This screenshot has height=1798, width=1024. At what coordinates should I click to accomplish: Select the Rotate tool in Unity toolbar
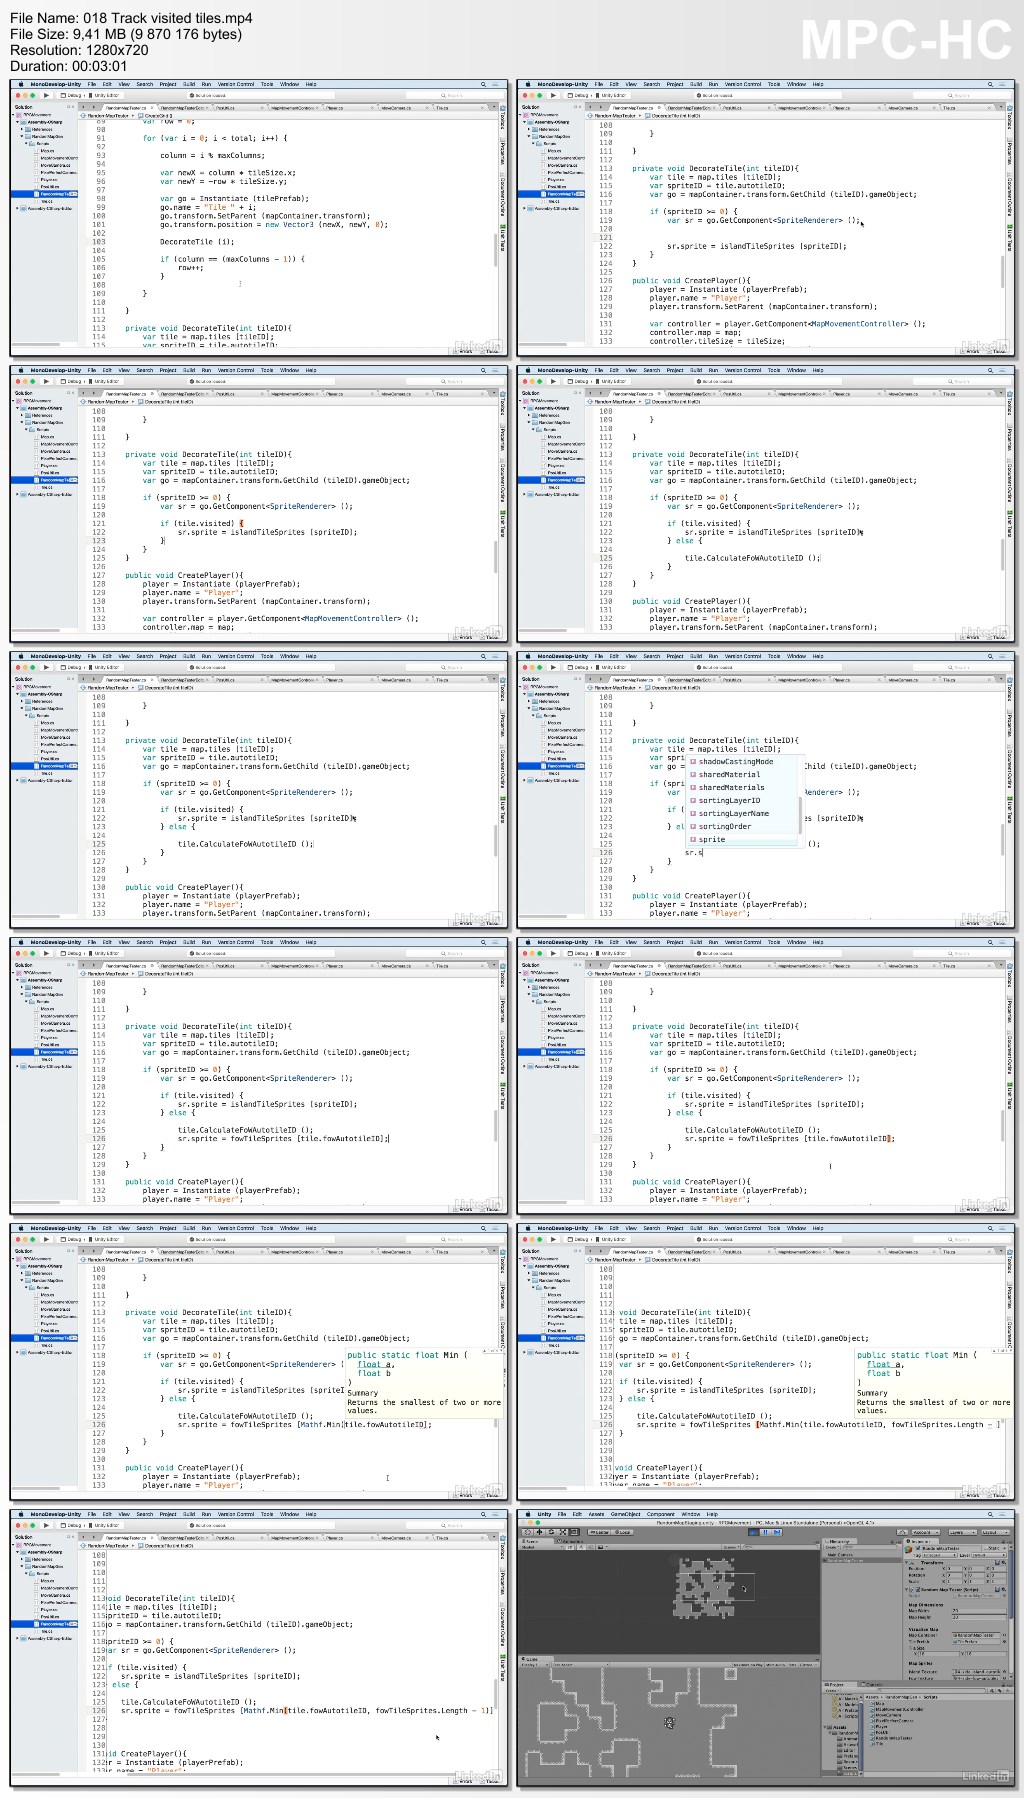tap(551, 1532)
